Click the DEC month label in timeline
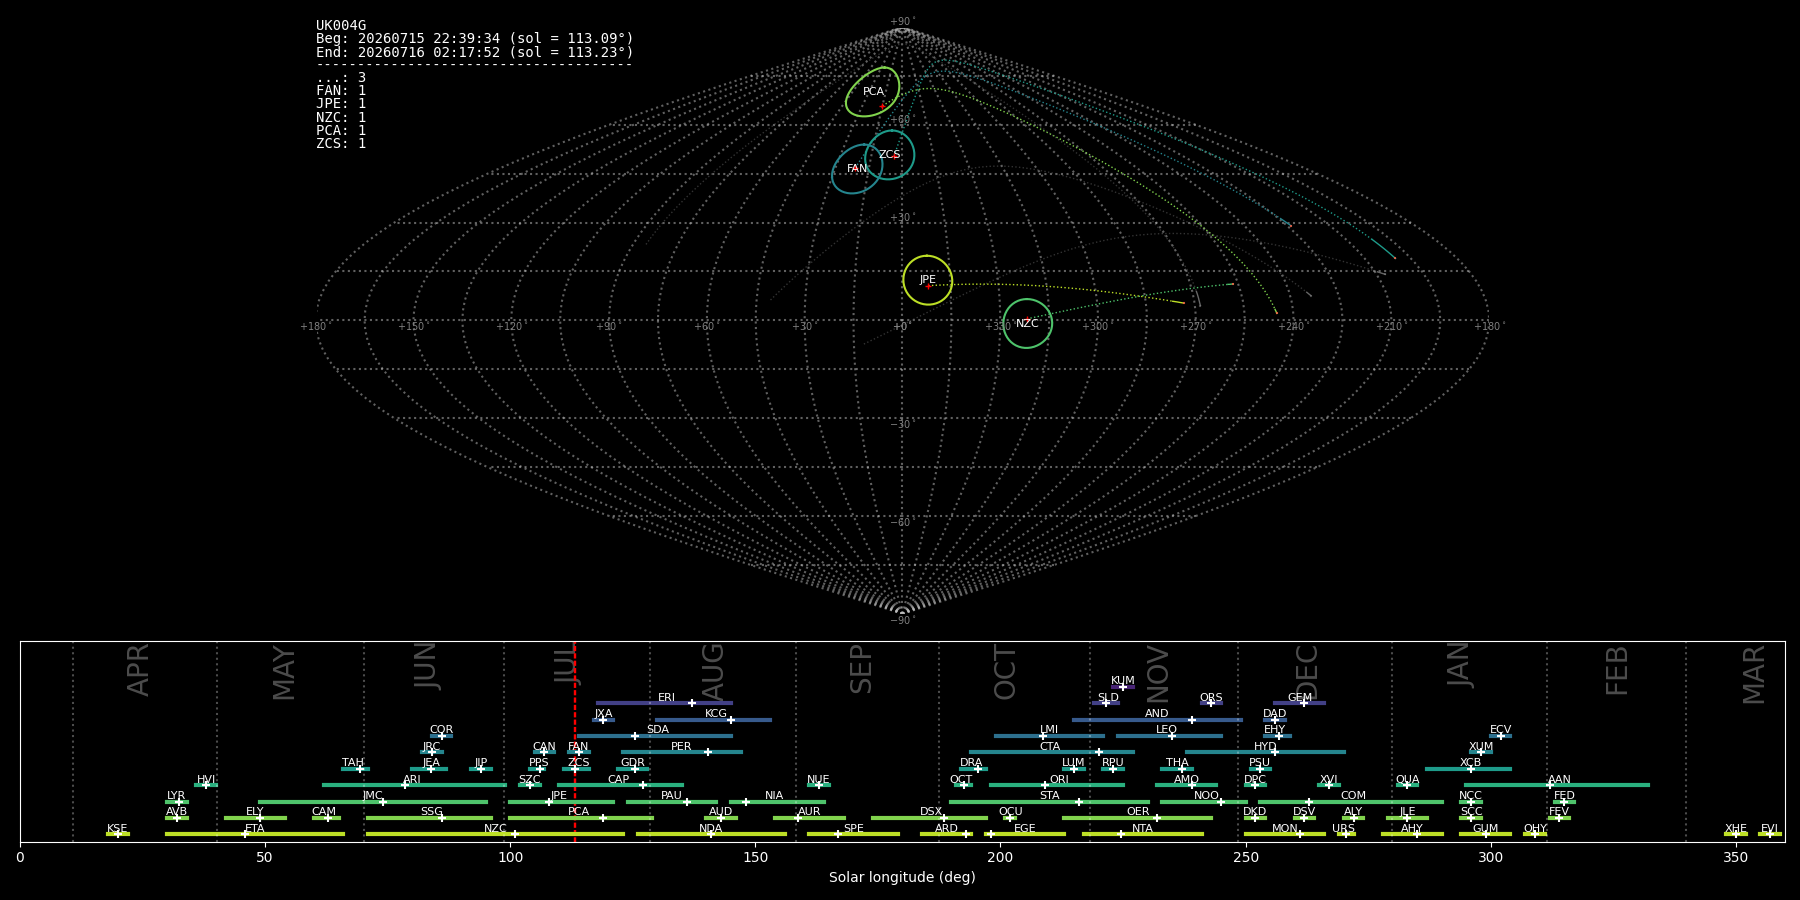 point(1308,672)
